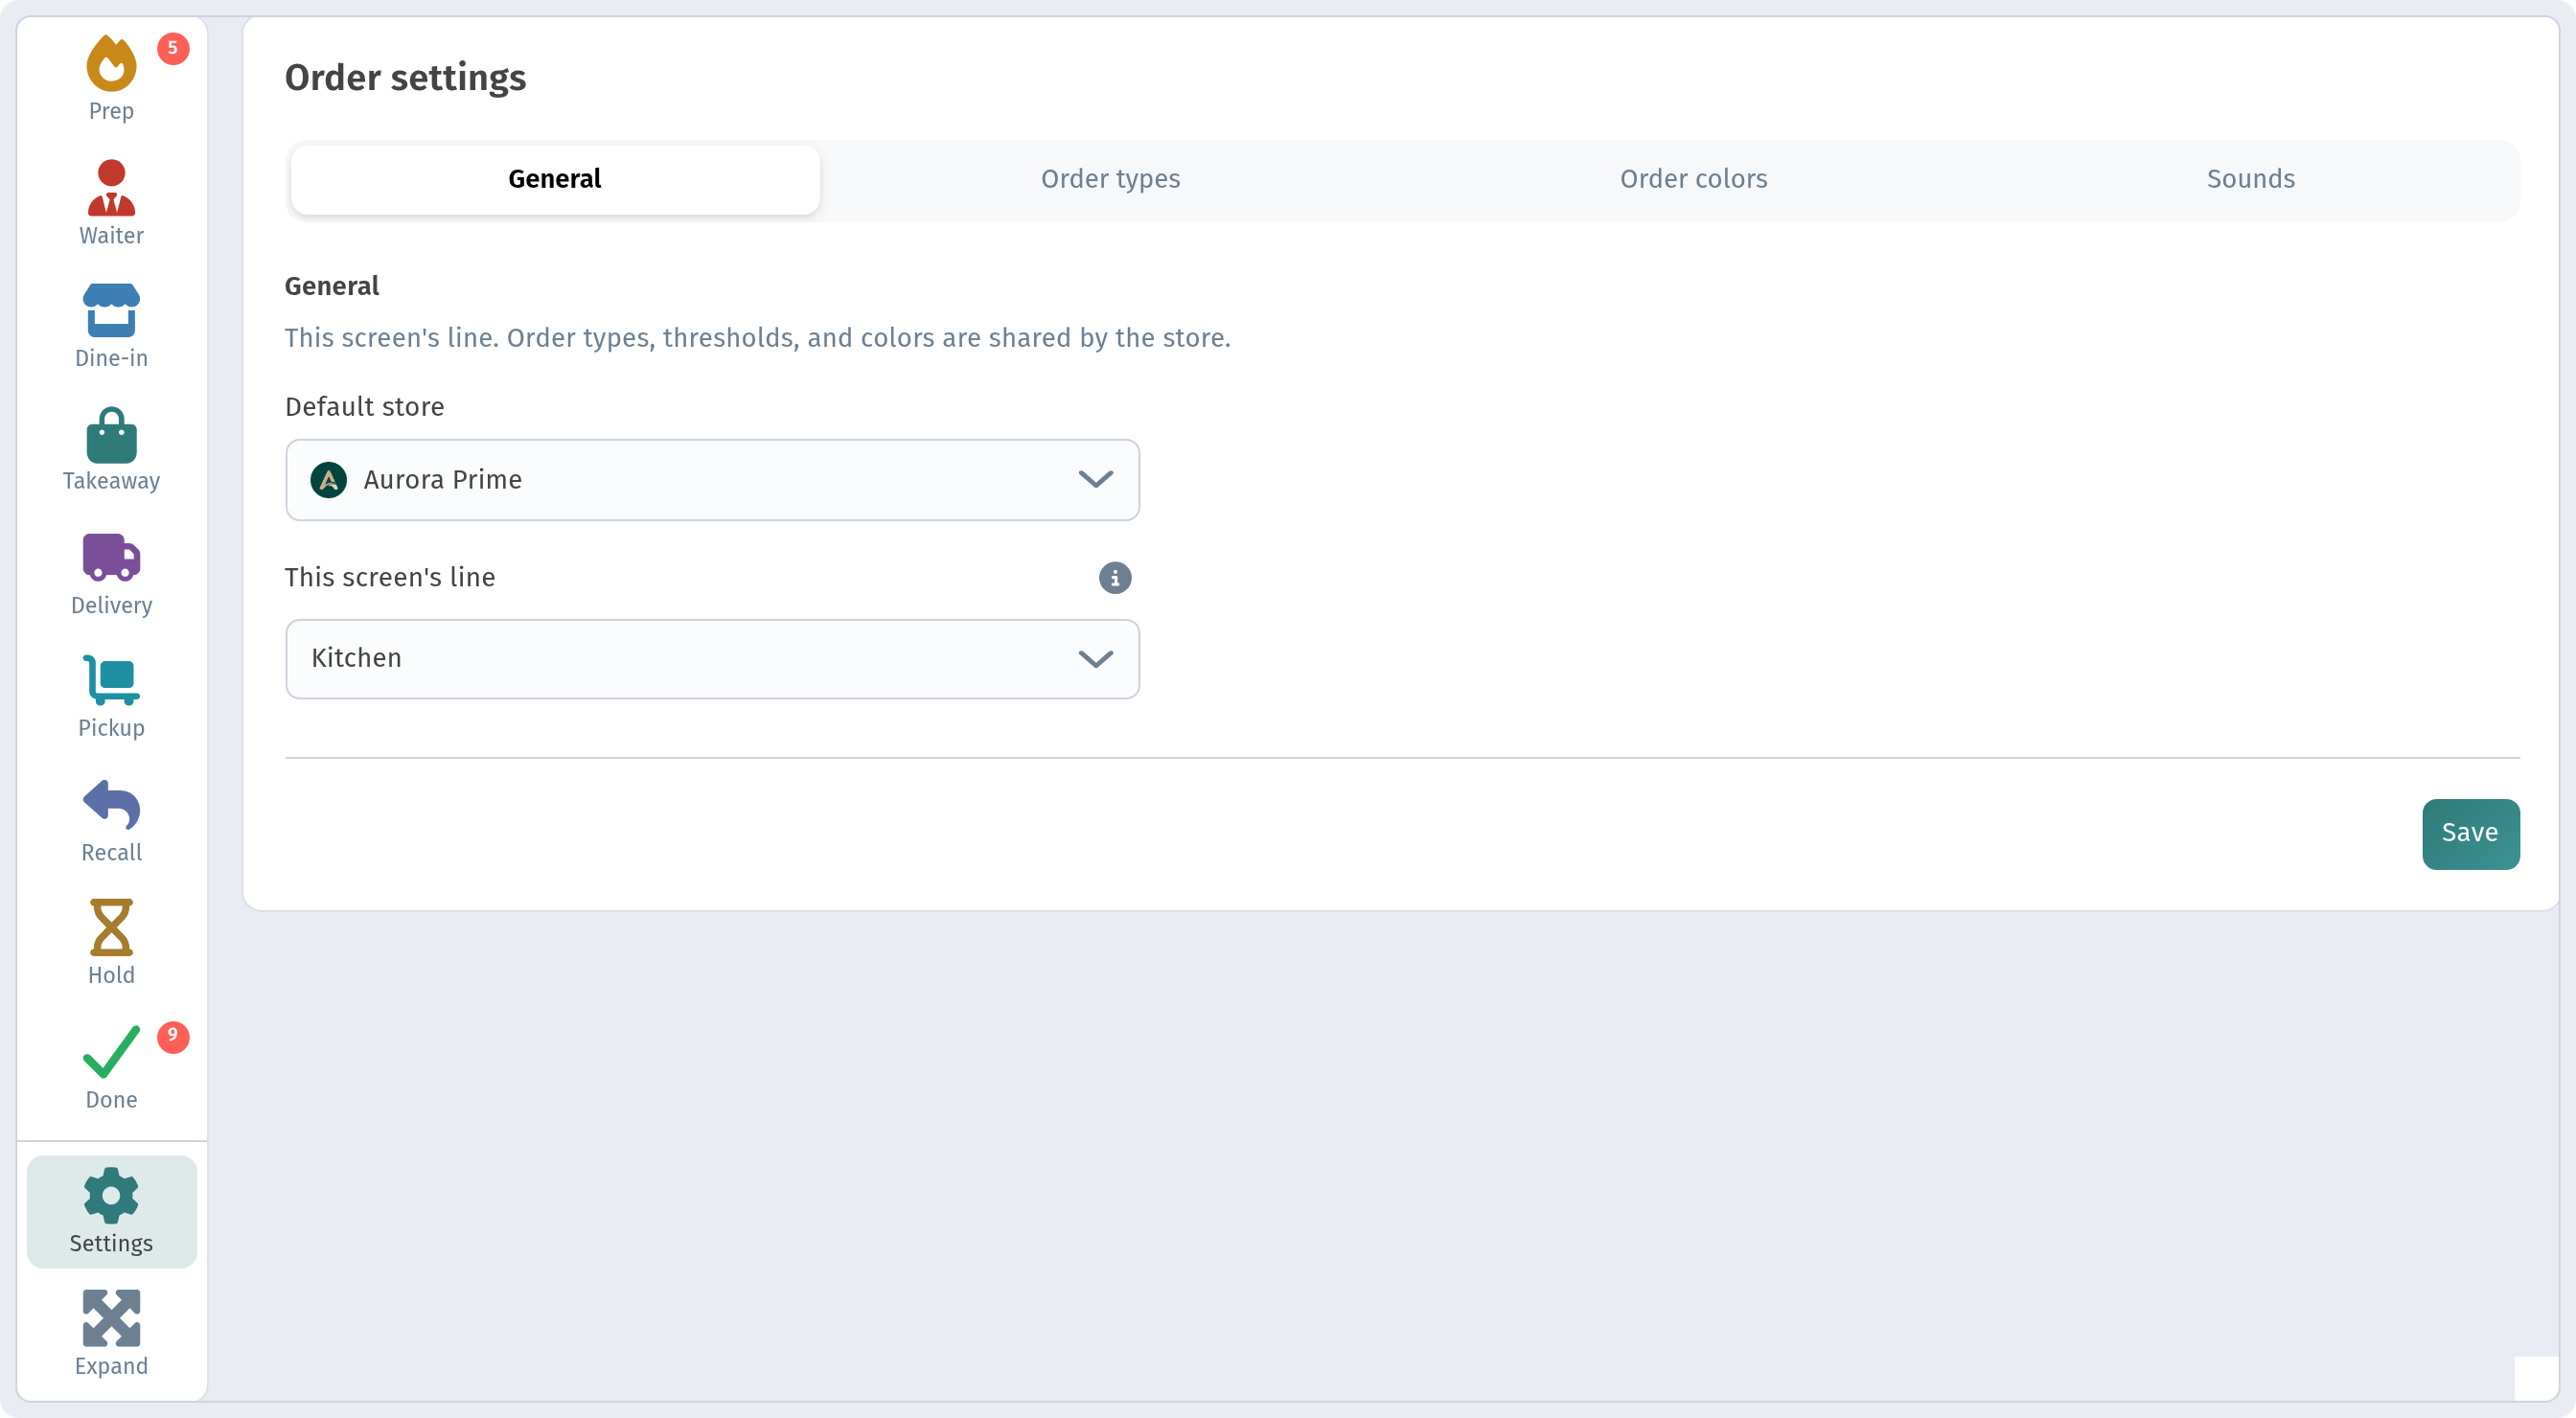The image size is (2576, 1418).
Task: Click the Recall arrow icon
Action: click(111, 805)
